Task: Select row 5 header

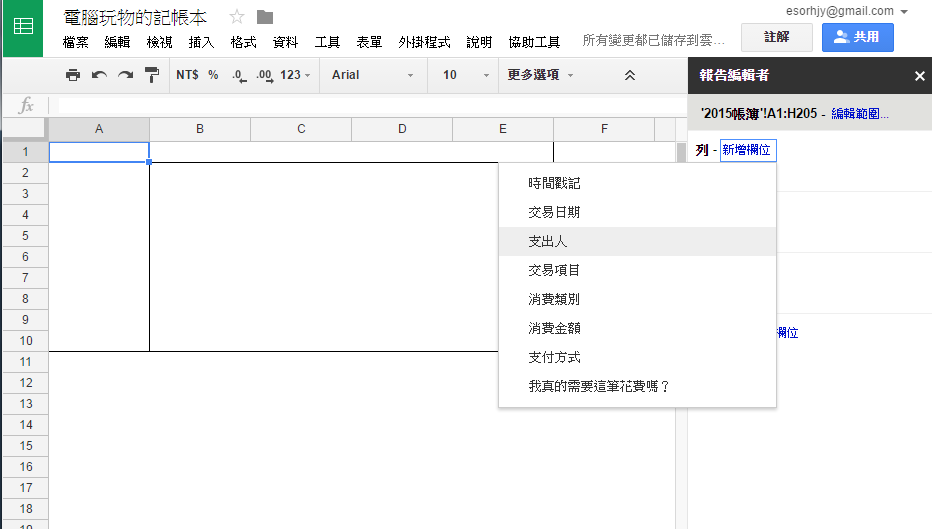Action: pos(26,235)
